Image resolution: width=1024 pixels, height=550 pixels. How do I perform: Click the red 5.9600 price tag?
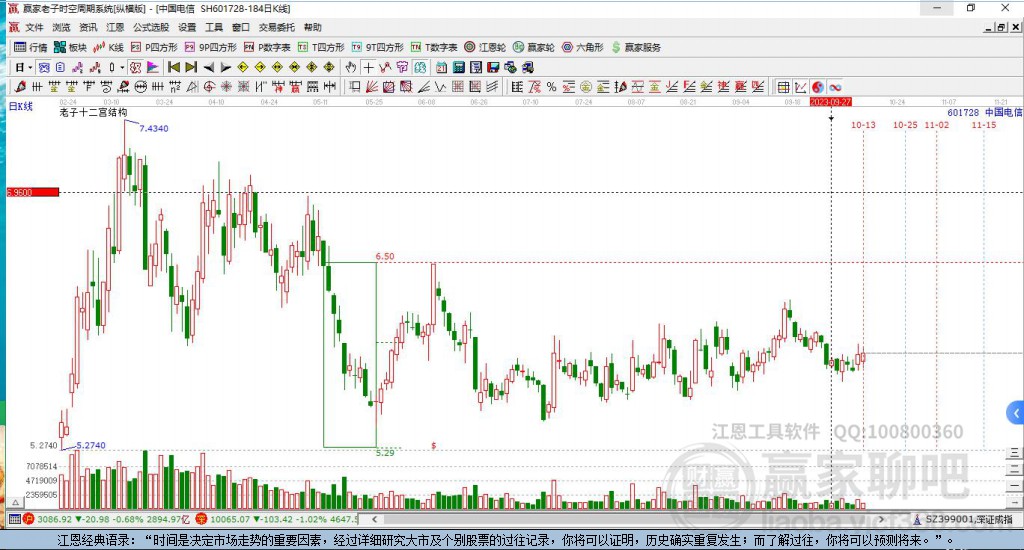(x=33, y=192)
